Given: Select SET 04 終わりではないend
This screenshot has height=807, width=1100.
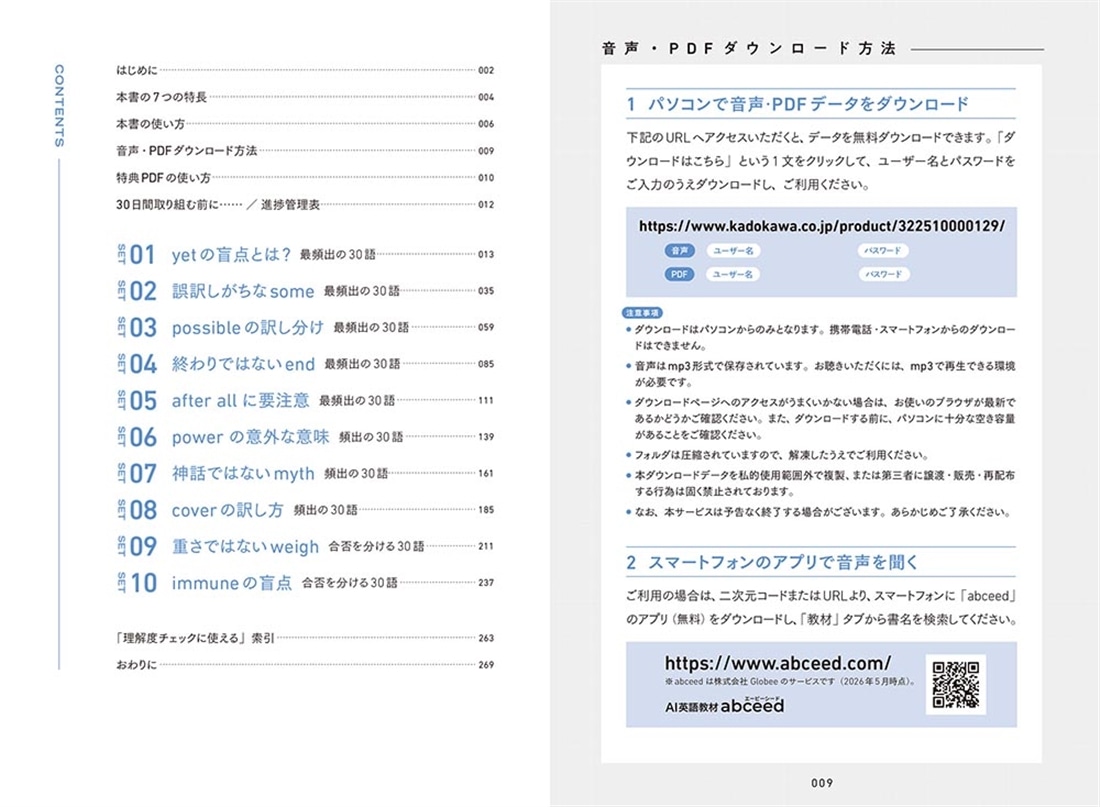Looking at the screenshot, I should tap(304, 364).
